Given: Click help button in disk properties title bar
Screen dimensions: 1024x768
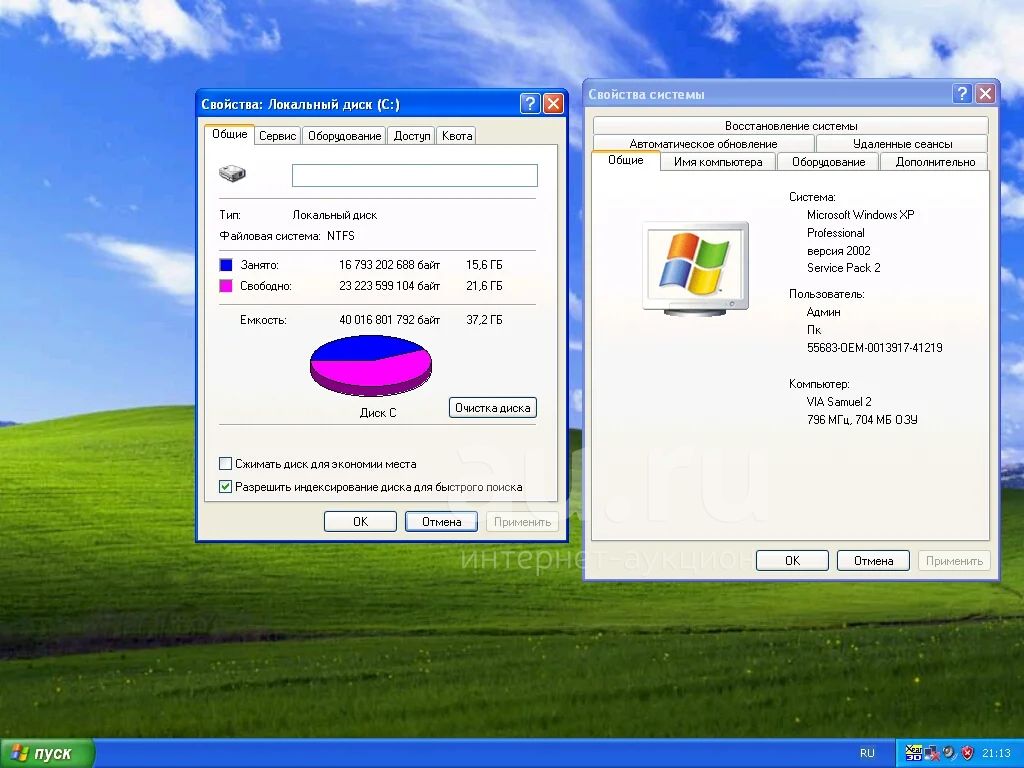Looking at the screenshot, I should 530,103.
